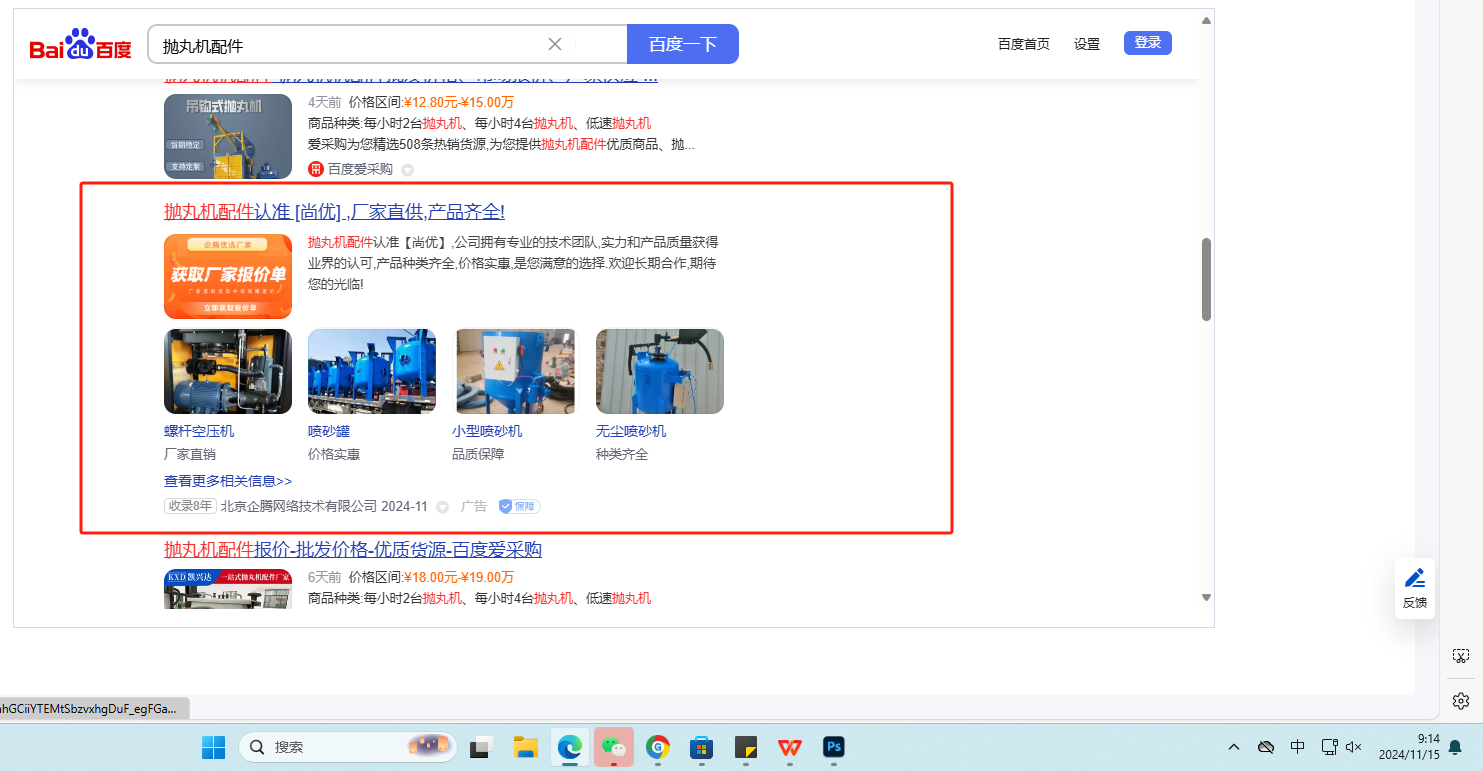Open the KXD 凯兴达 result thumbnail
Screen dimensions: 1483x771
point(228,589)
